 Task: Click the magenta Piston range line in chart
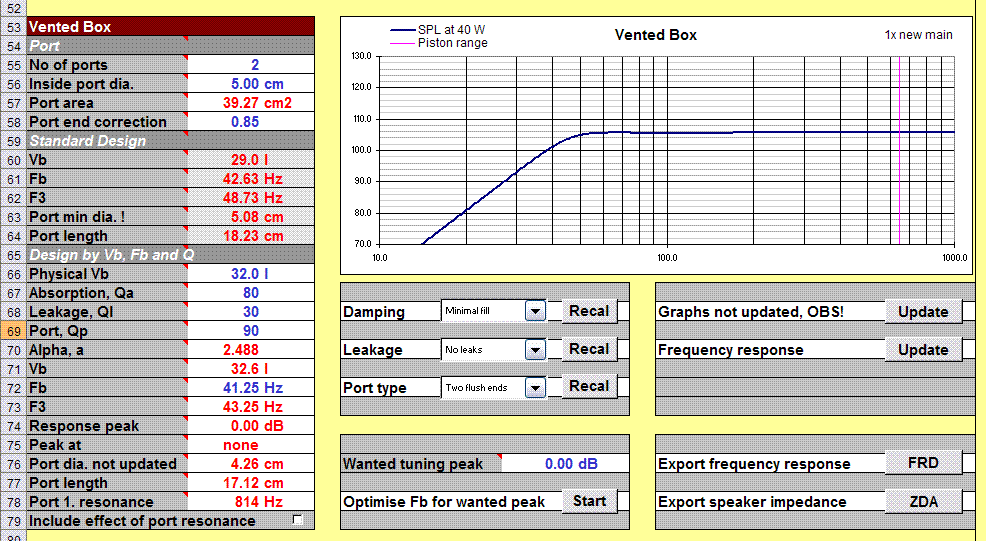(x=899, y=150)
